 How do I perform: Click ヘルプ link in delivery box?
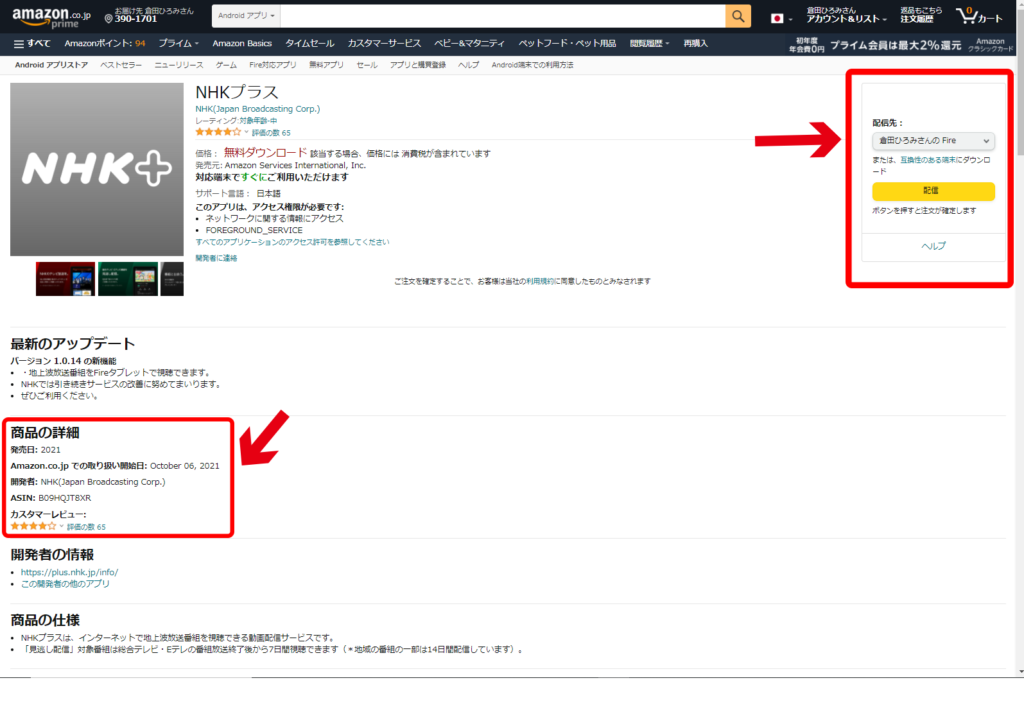(933, 246)
